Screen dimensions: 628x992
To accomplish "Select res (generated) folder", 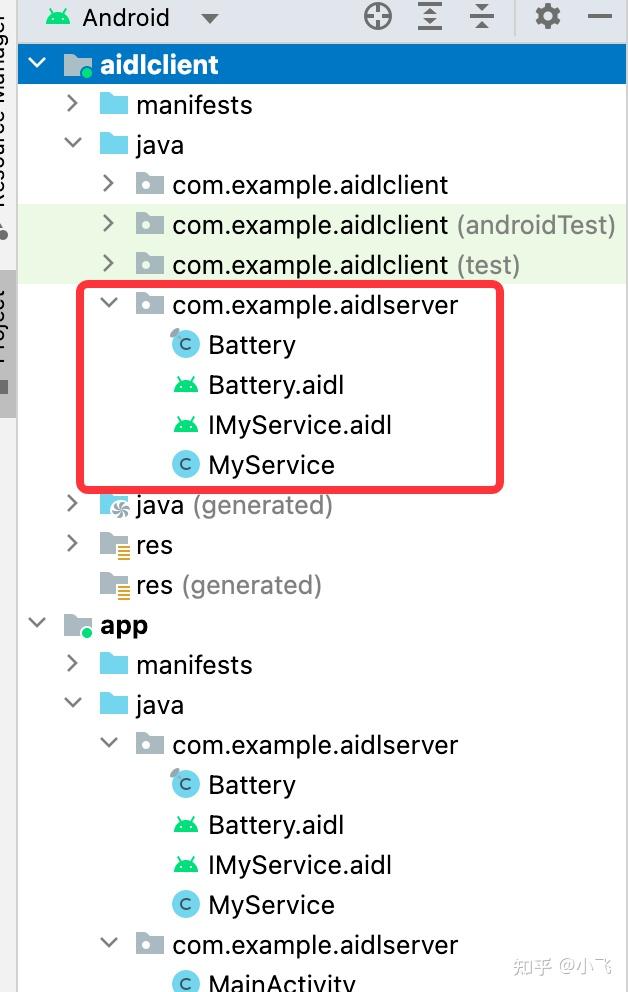I will 228,585.
